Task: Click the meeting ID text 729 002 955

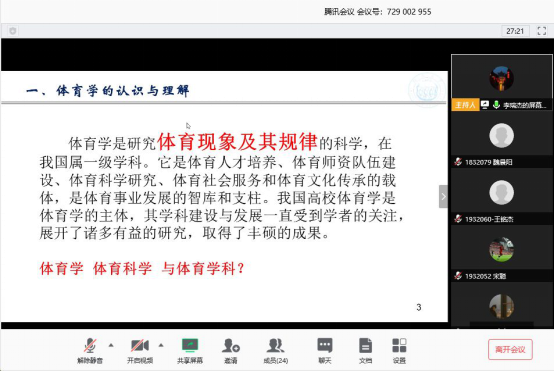Action: click(409, 12)
